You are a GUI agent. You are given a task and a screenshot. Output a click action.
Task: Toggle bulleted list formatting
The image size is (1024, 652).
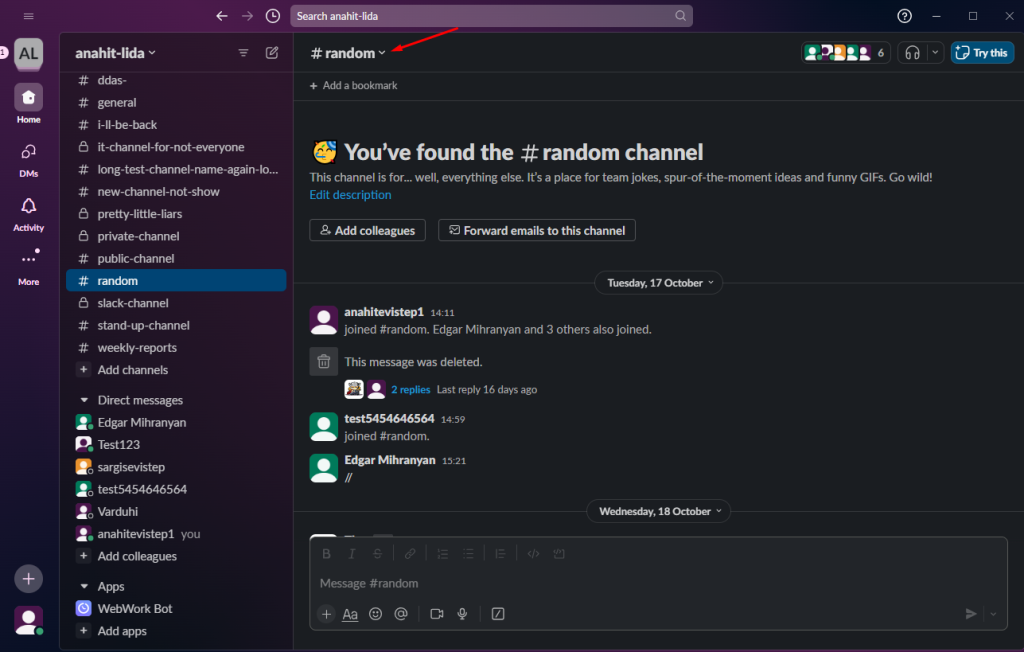468,554
